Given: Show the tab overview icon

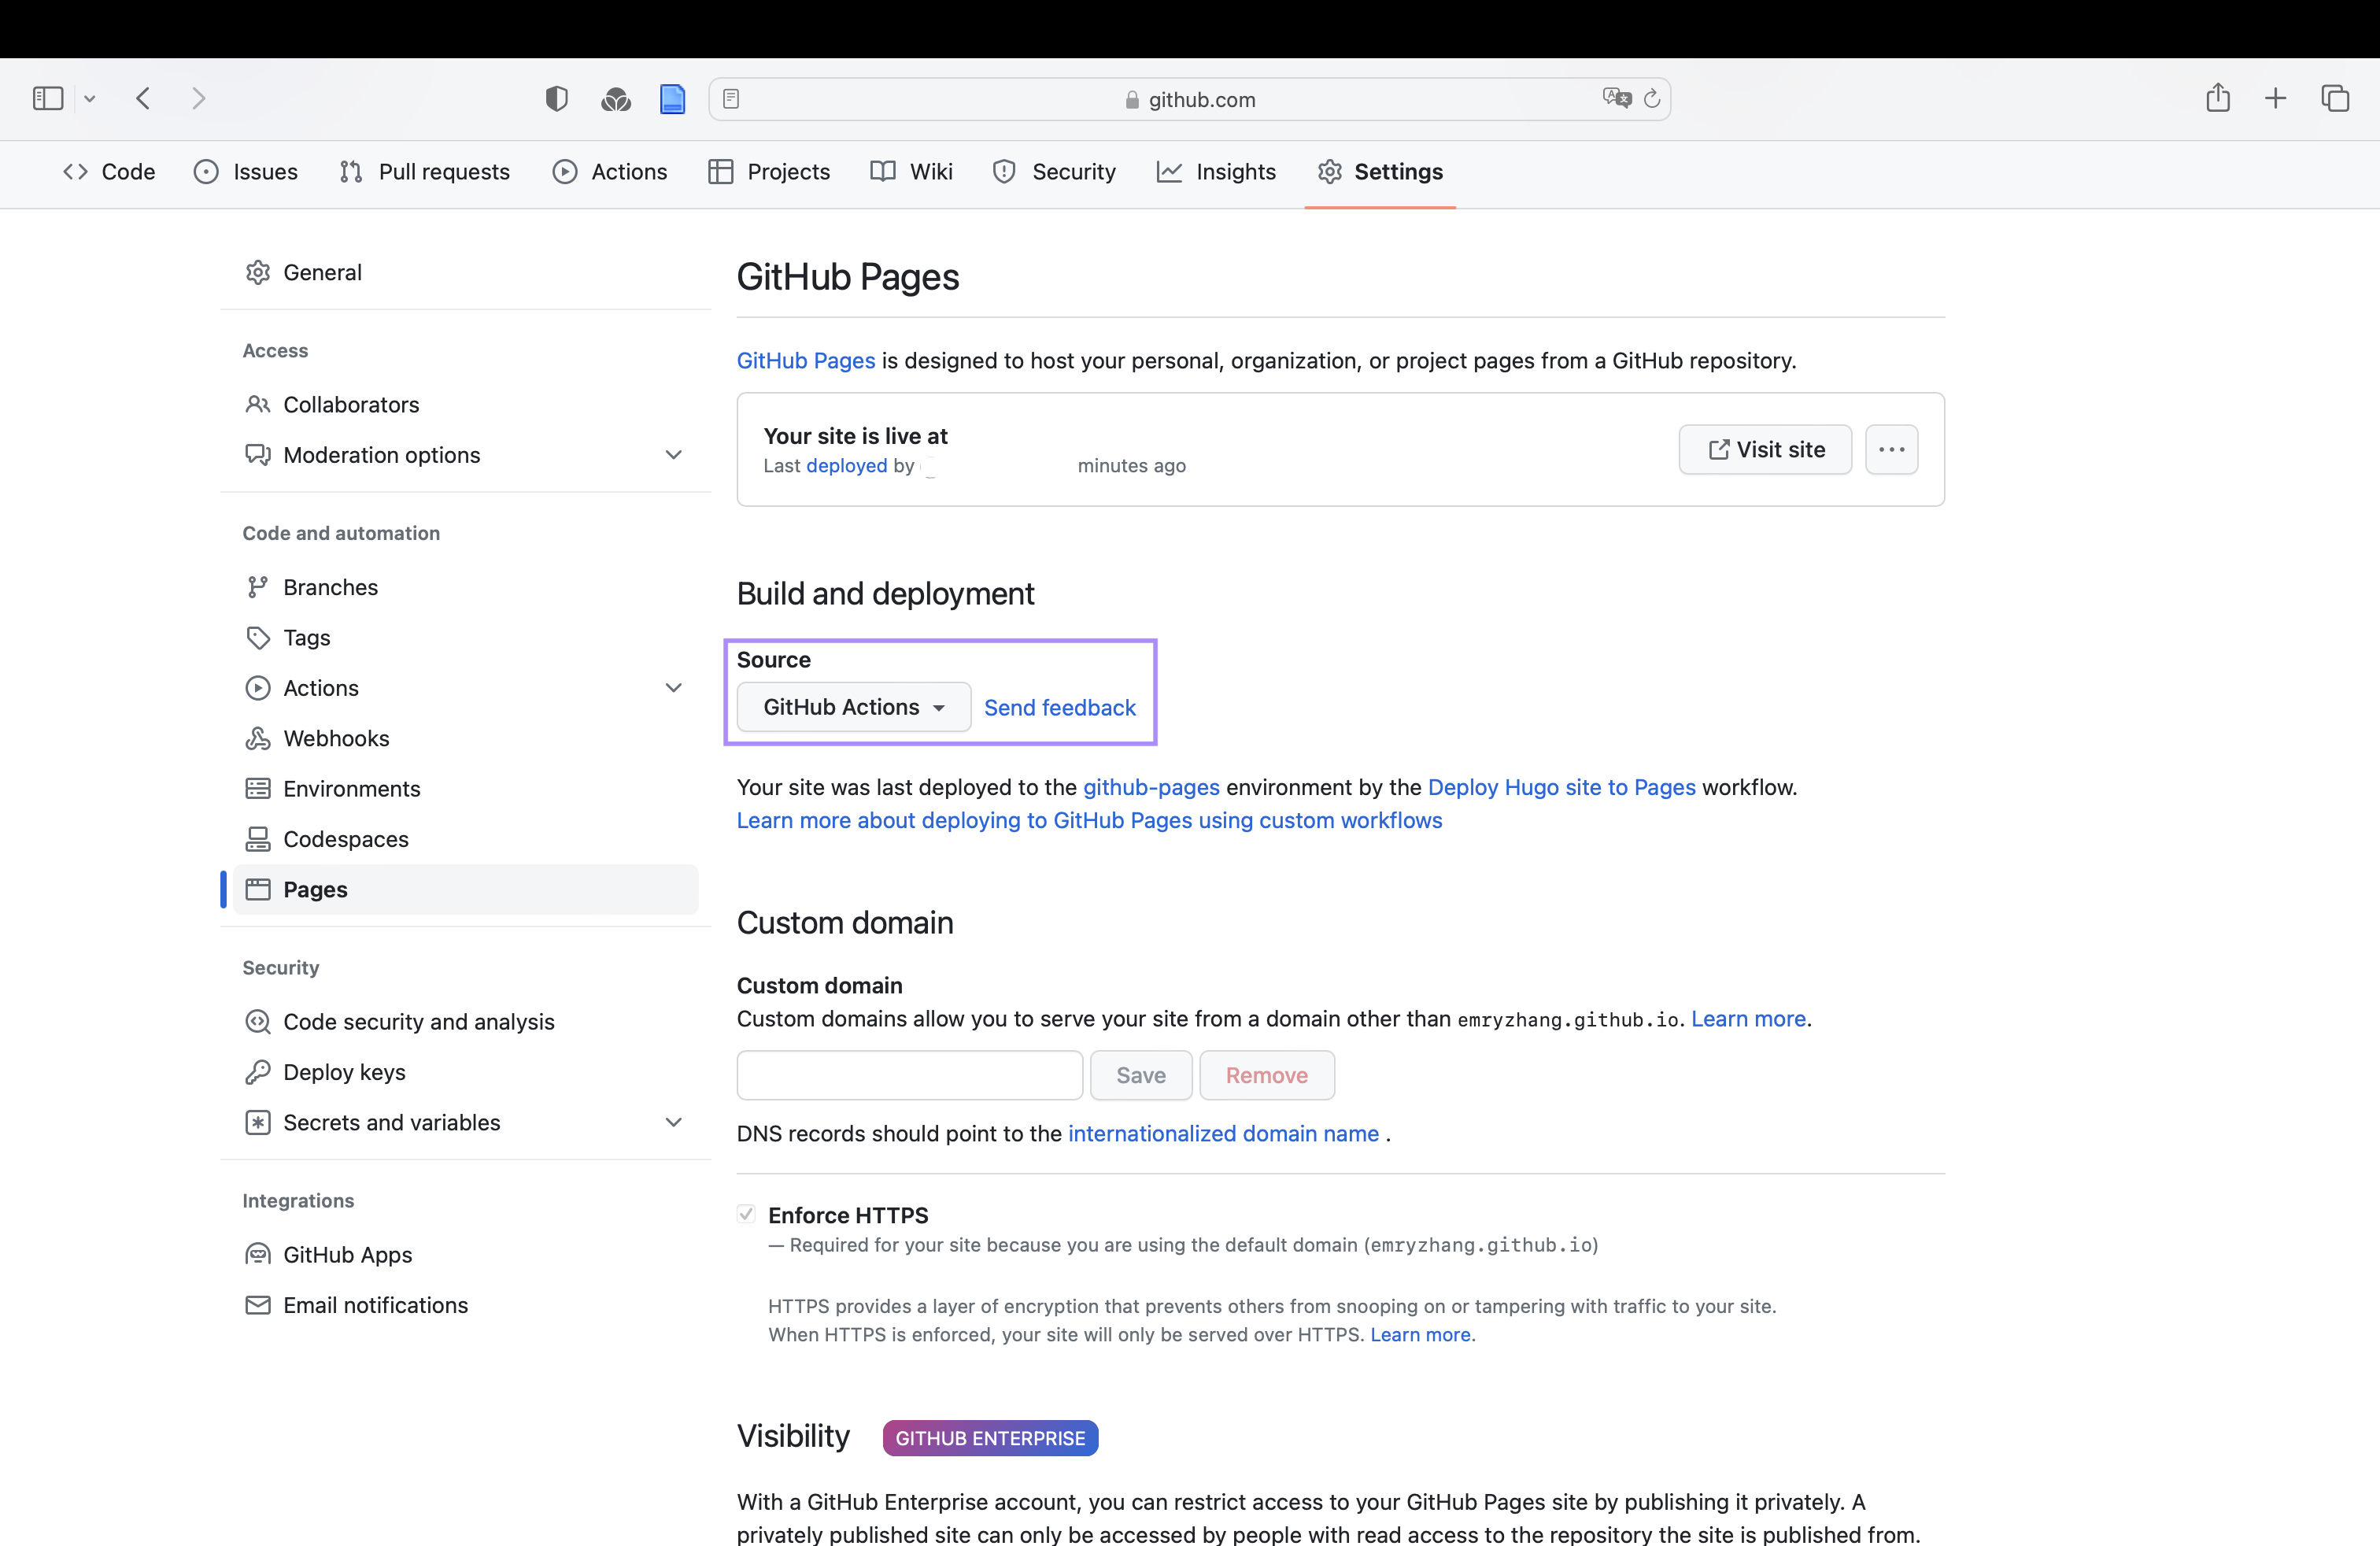Looking at the screenshot, I should coord(2335,98).
